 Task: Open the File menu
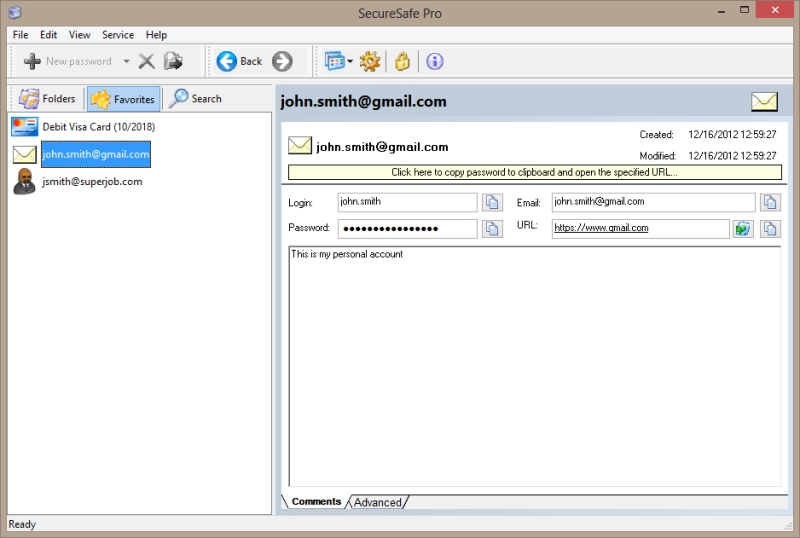(20, 35)
